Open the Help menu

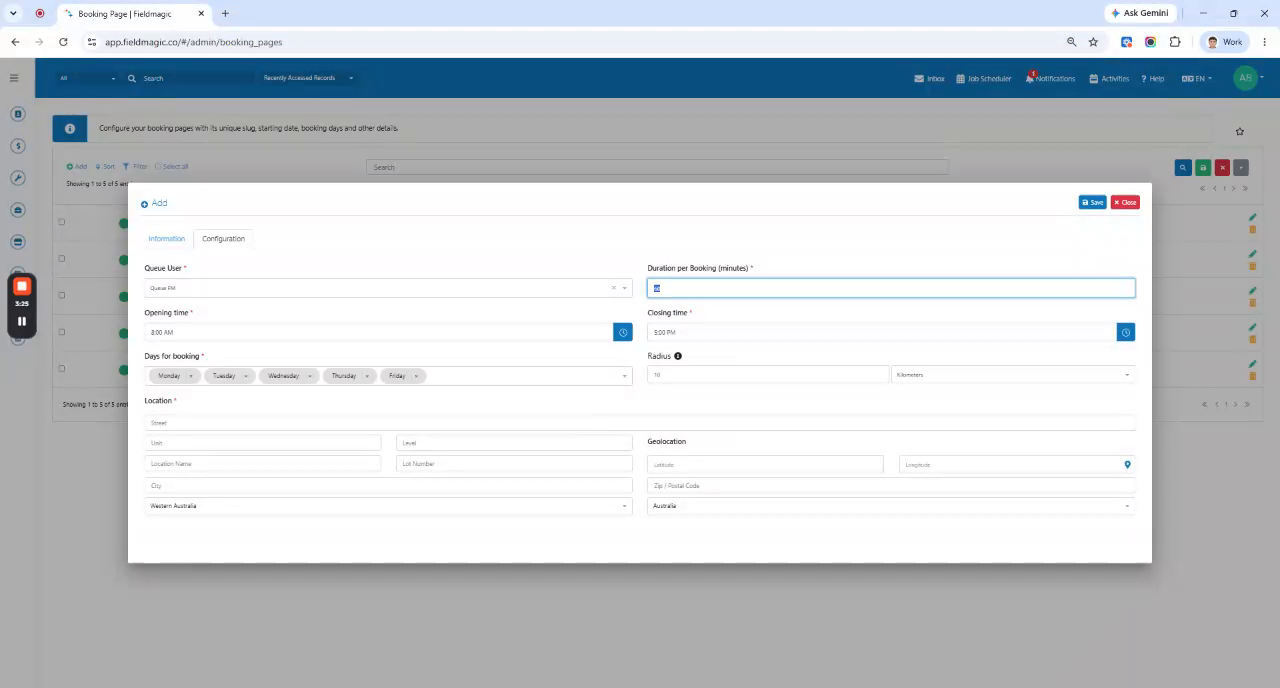pos(1153,78)
